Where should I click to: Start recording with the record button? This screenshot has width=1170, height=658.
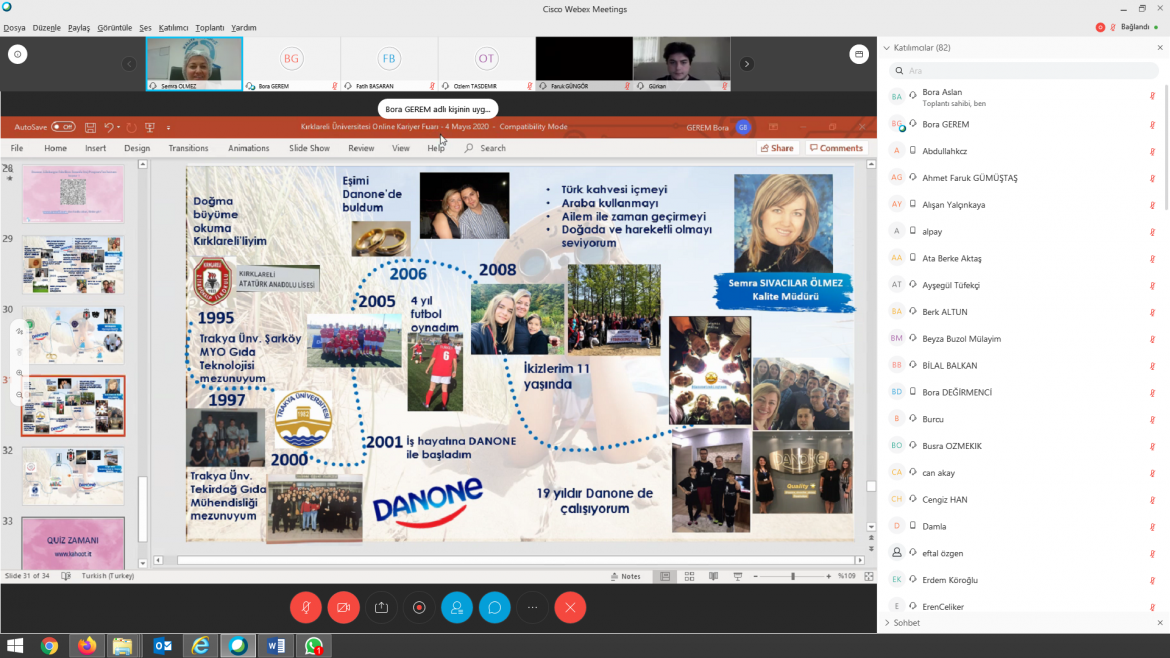pos(419,607)
